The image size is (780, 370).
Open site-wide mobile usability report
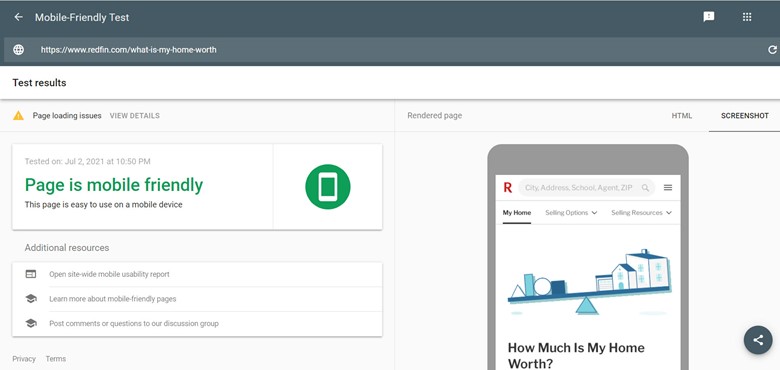(x=109, y=274)
